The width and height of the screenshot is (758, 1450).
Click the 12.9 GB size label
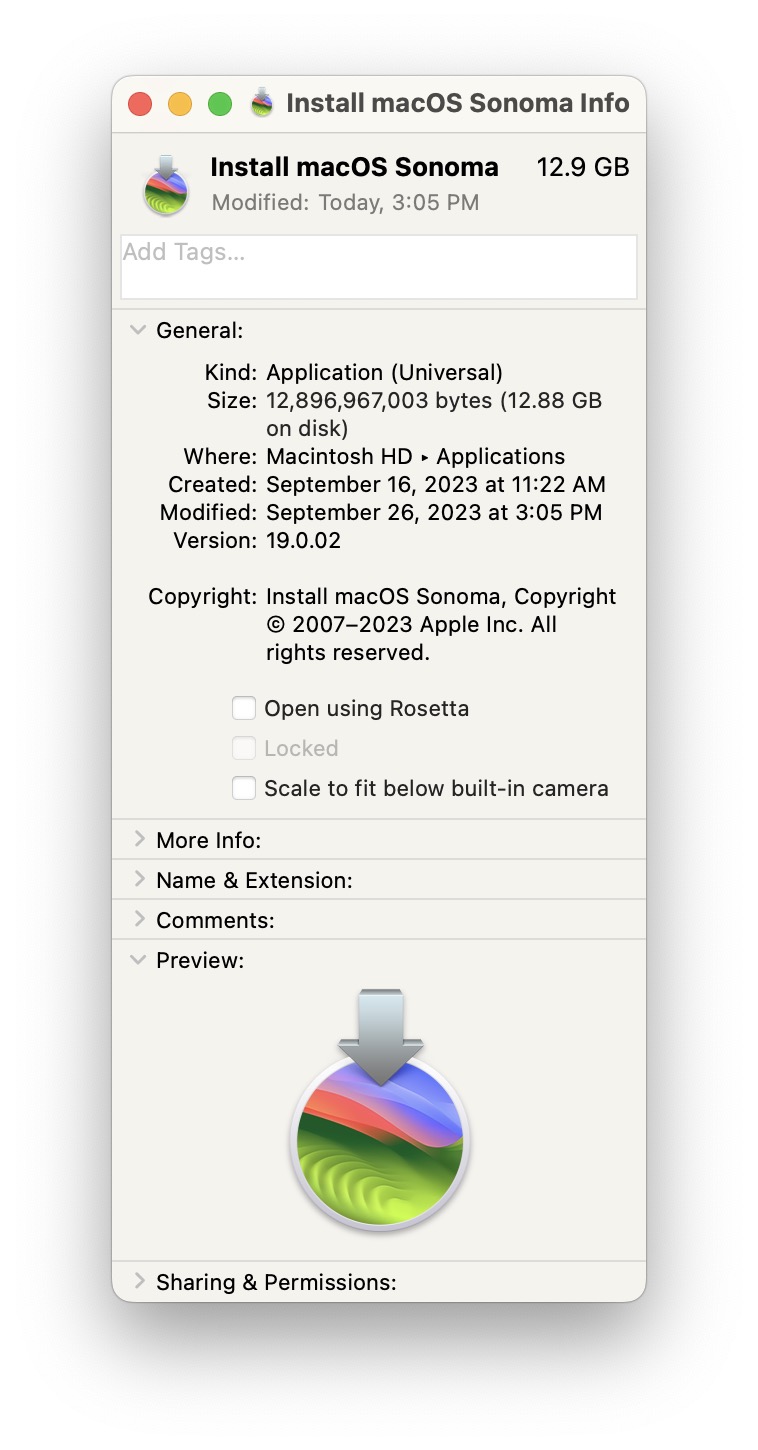[x=583, y=167]
